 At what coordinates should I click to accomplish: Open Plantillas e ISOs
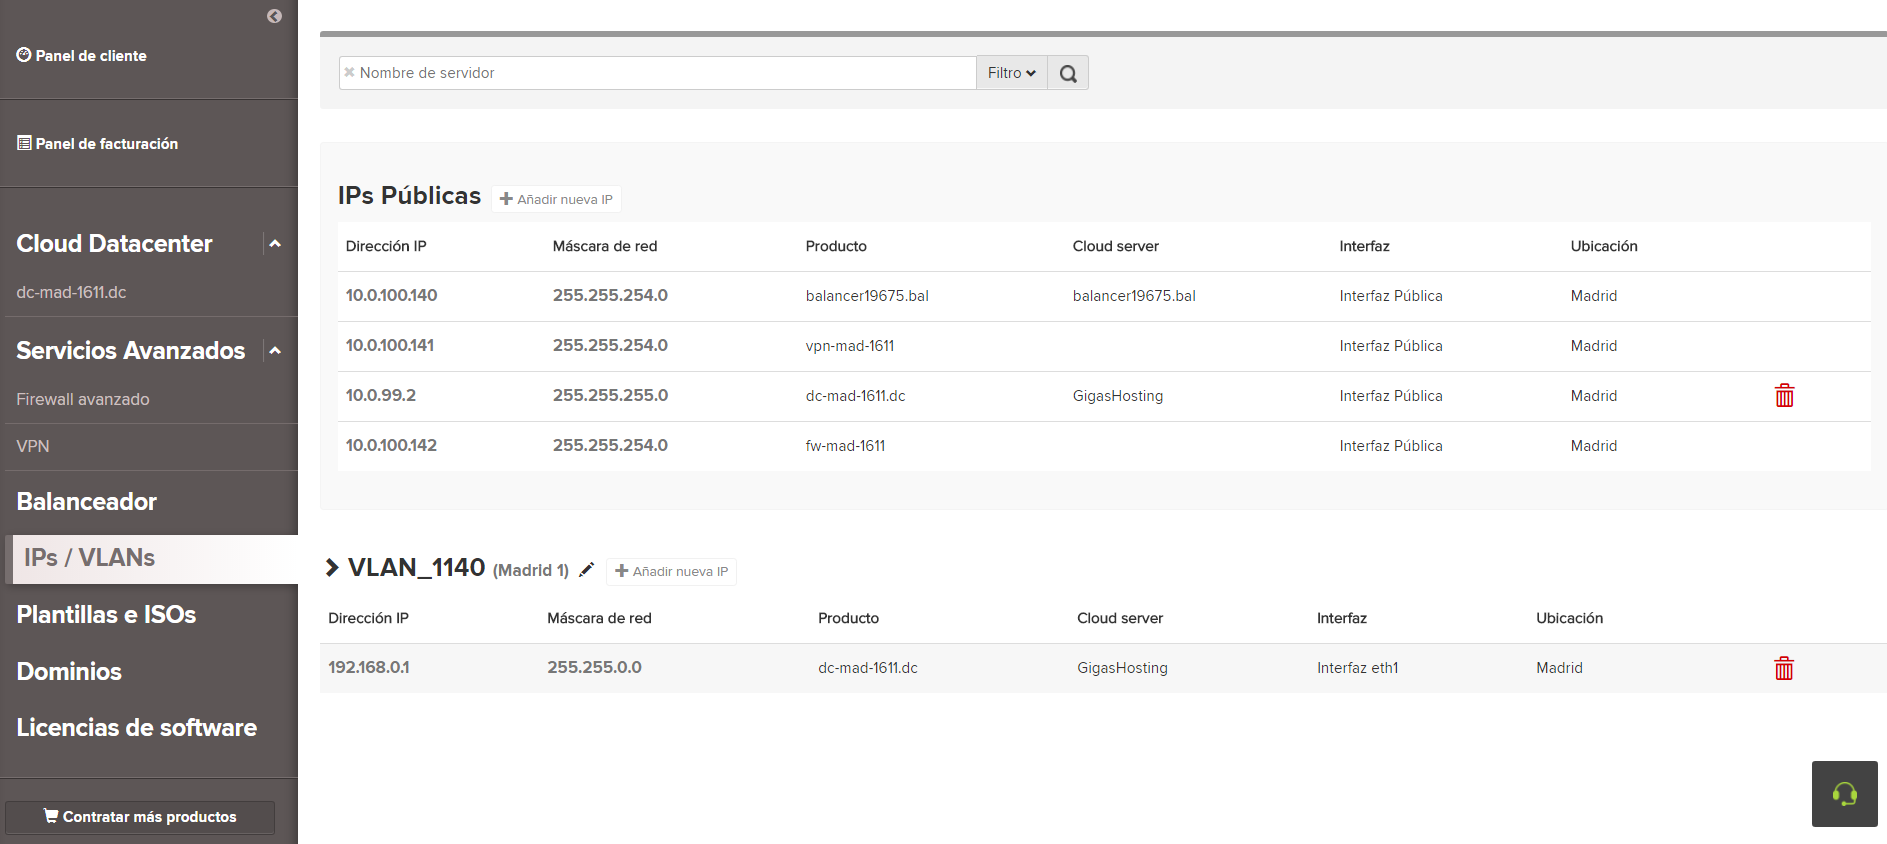tap(106, 614)
